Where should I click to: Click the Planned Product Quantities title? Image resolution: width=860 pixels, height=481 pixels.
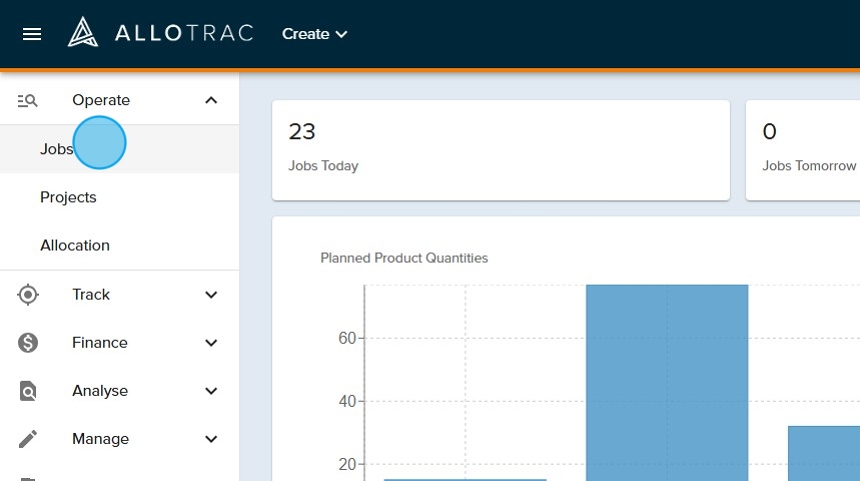404,258
